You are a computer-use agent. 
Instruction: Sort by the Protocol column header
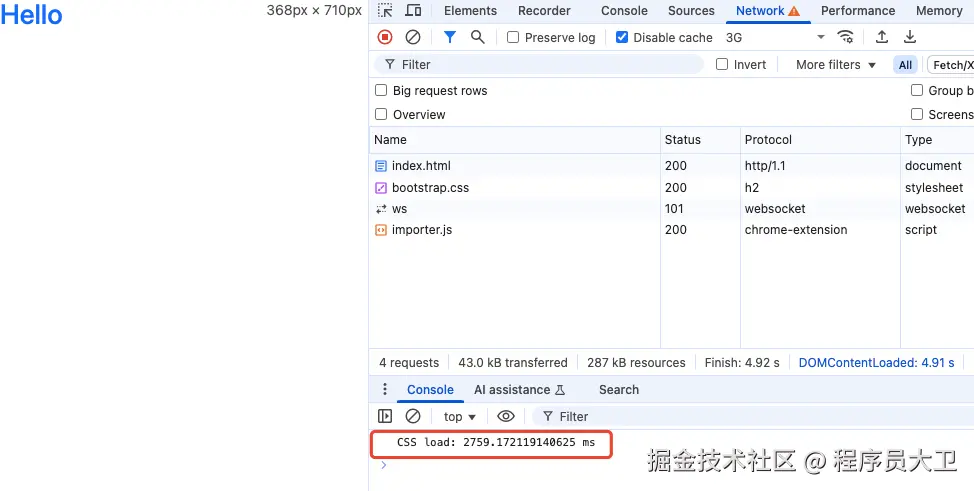tap(820, 140)
